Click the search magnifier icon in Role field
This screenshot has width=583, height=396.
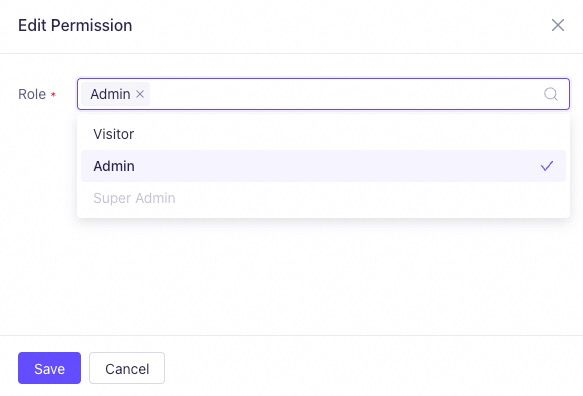(551, 94)
